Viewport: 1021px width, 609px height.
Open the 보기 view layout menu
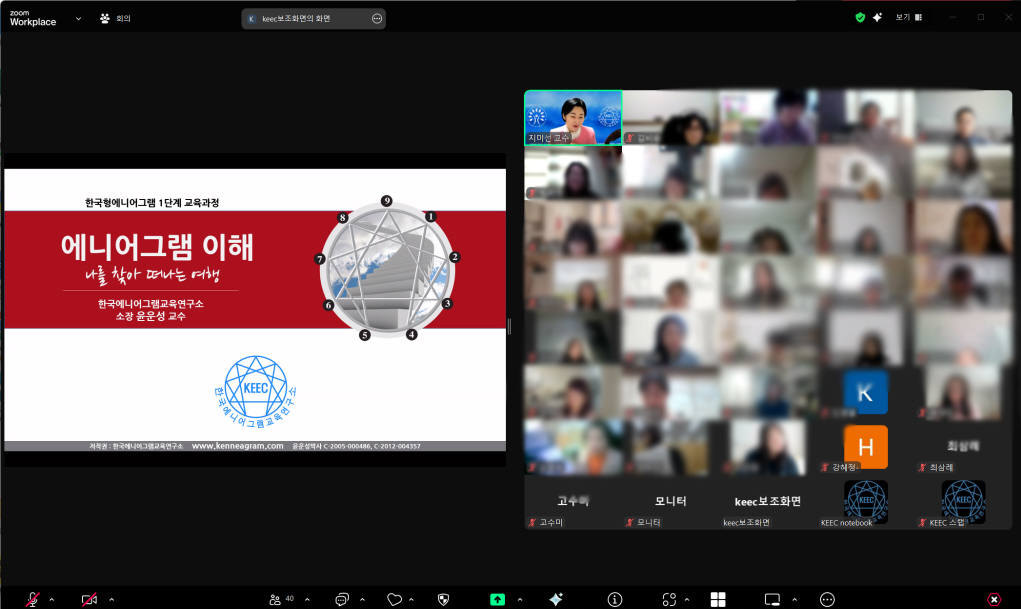[x=908, y=18]
